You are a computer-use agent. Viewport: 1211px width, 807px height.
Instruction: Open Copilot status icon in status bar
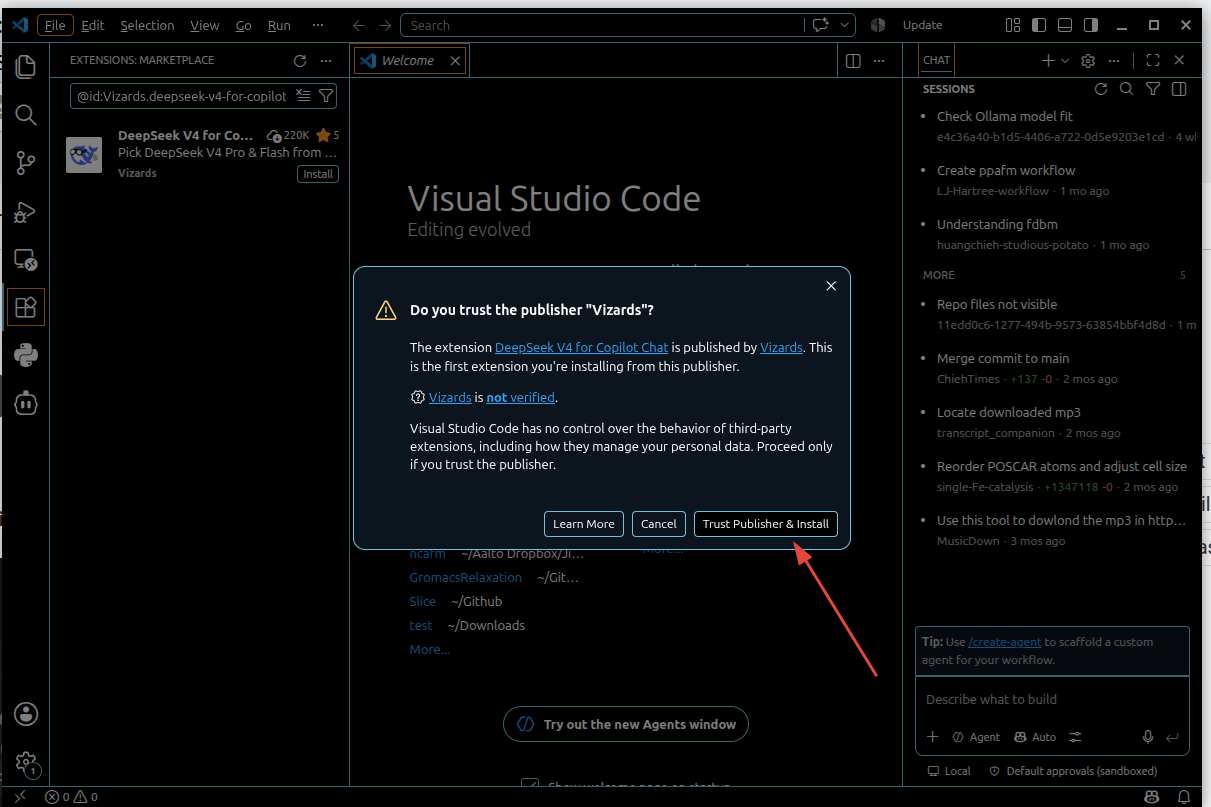[x=1153, y=797]
